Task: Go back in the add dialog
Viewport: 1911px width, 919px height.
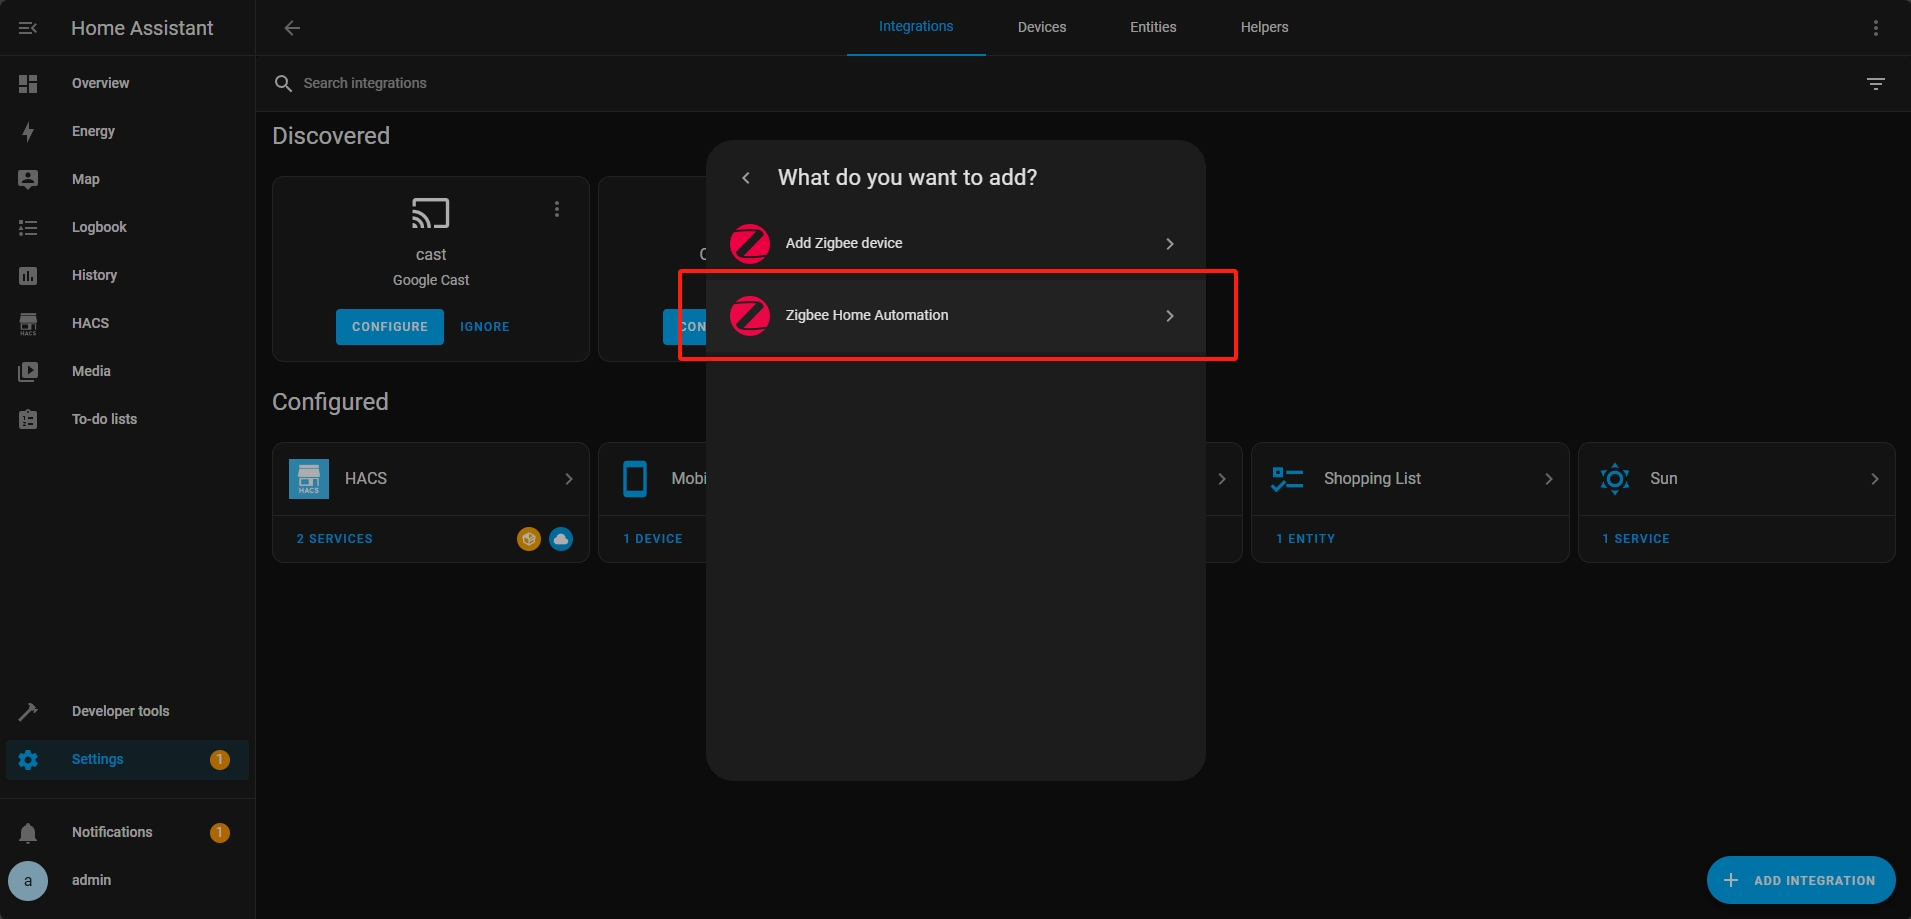Action: pos(746,178)
